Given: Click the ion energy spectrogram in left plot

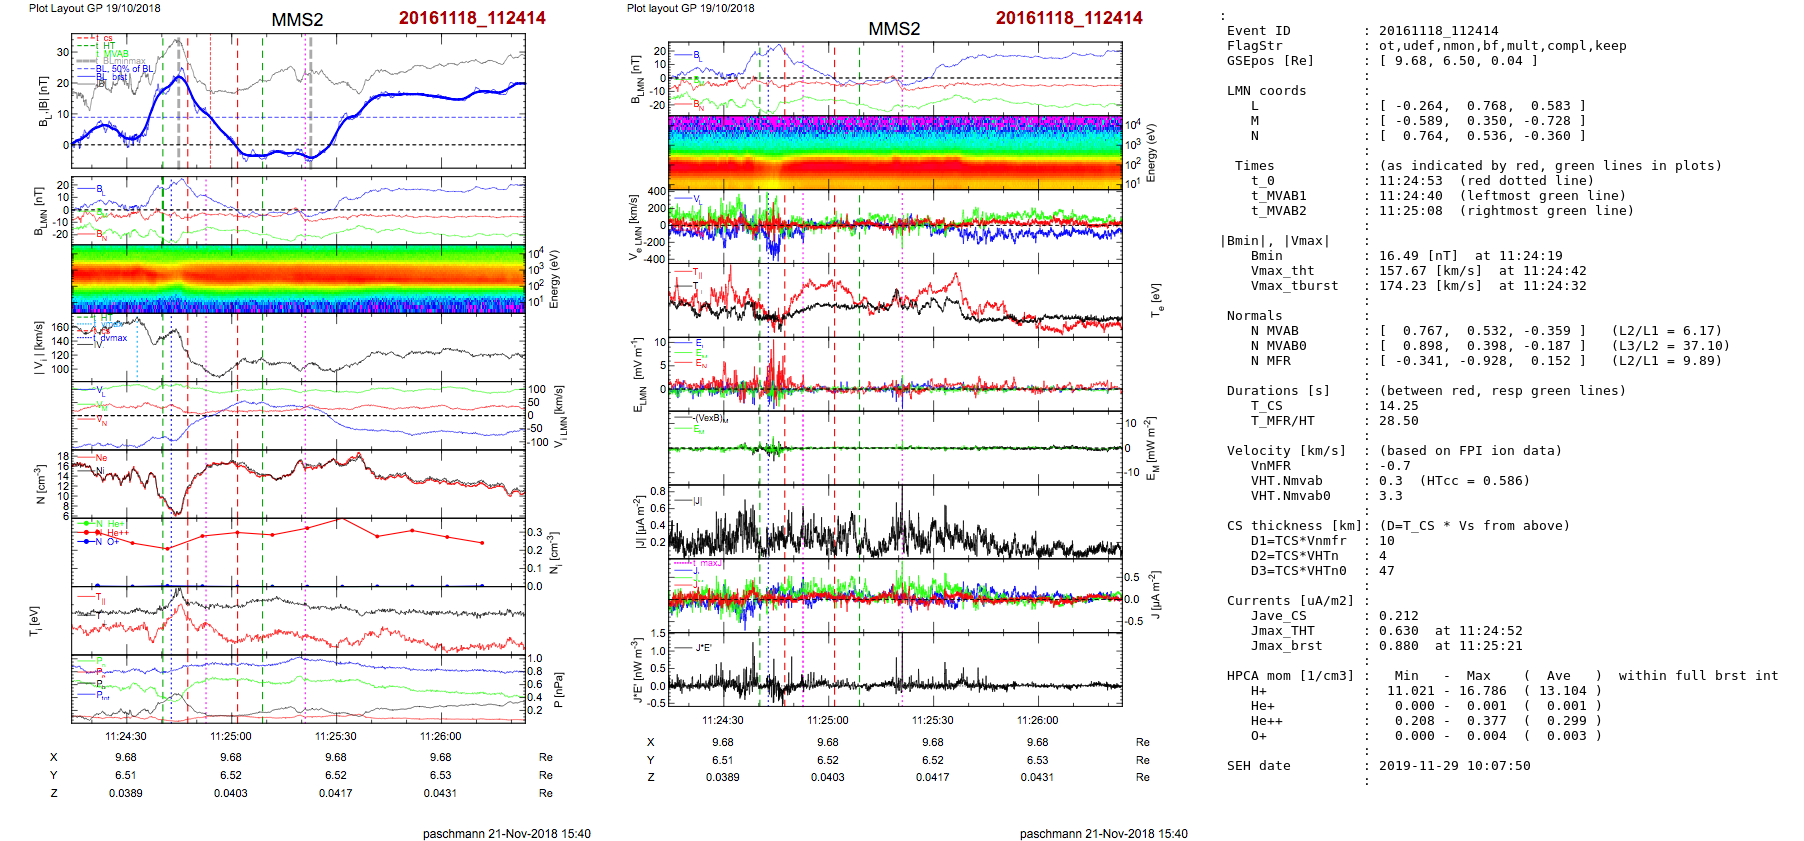Looking at the screenshot, I should pyautogui.click(x=298, y=279).
